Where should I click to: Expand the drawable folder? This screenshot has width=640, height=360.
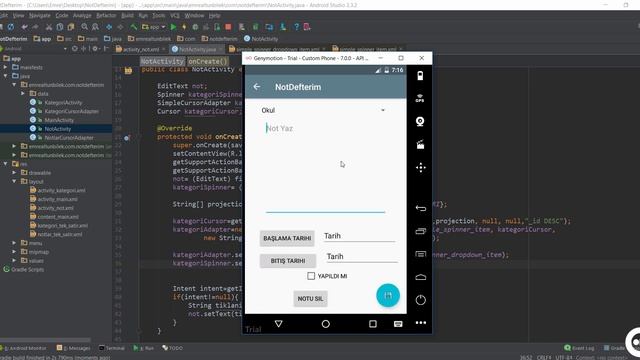(14, 173)
